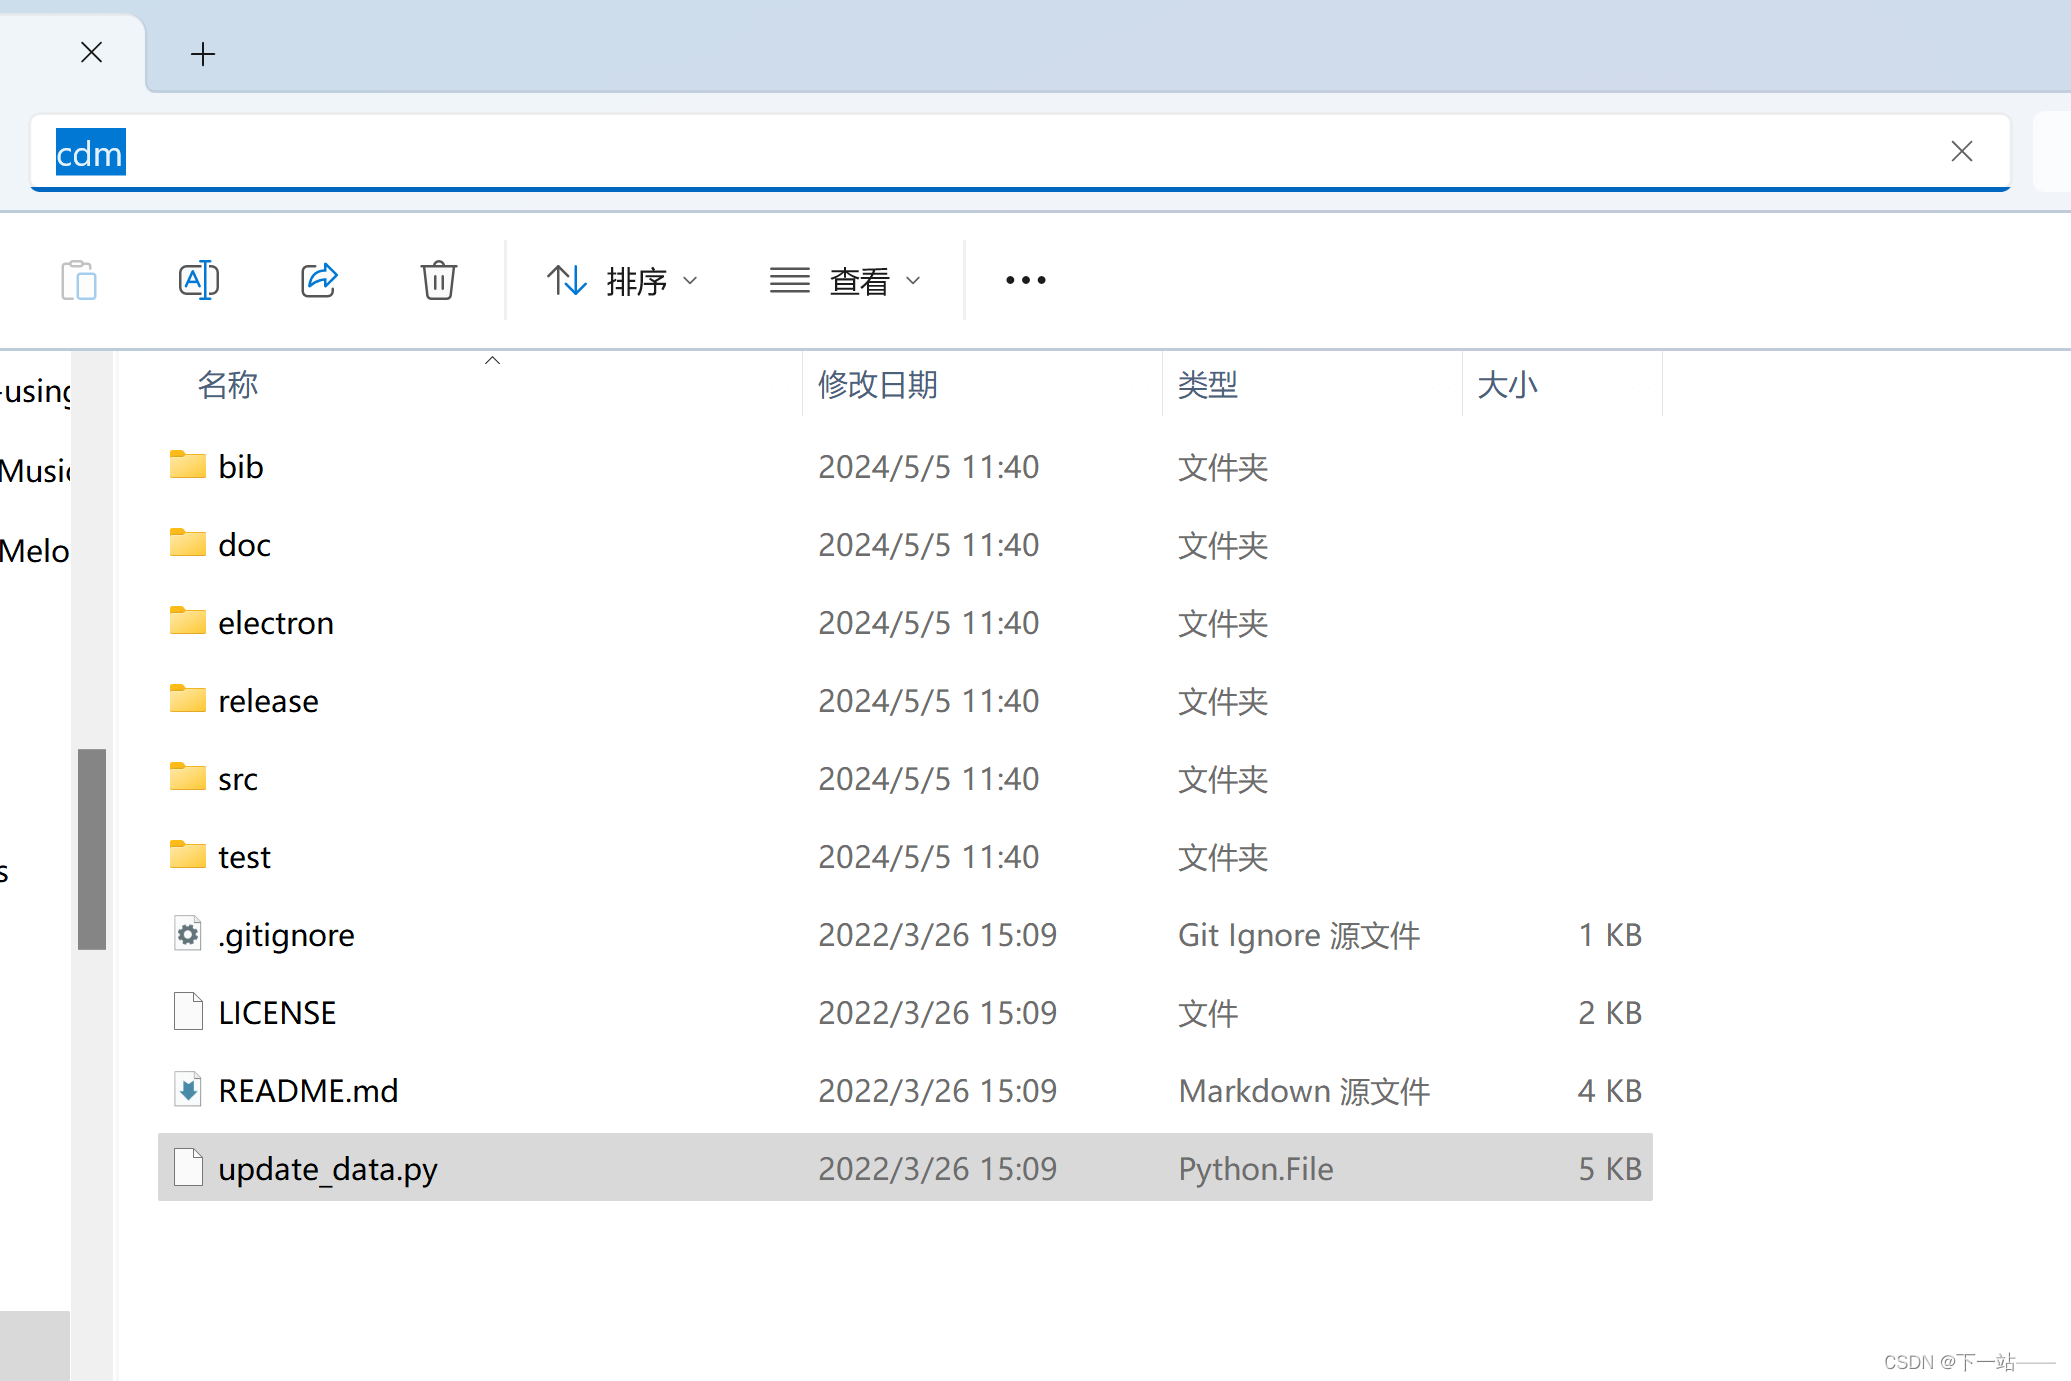
Task: Toggle sort by 名称 column header
Action: pos(228,385)
